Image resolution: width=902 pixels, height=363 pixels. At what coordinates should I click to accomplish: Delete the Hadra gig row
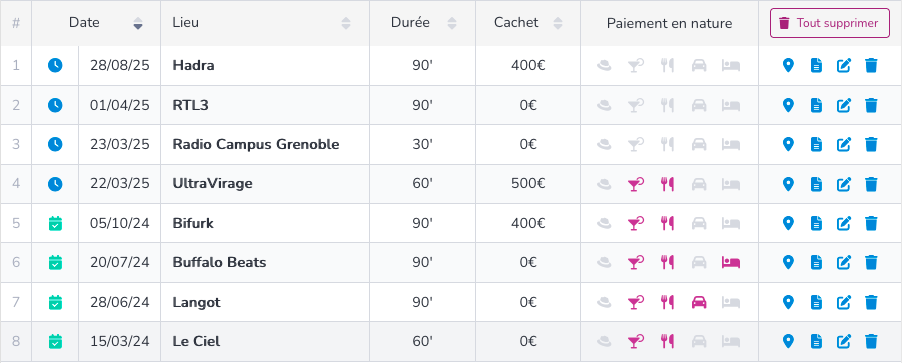(x=871, y=66)
